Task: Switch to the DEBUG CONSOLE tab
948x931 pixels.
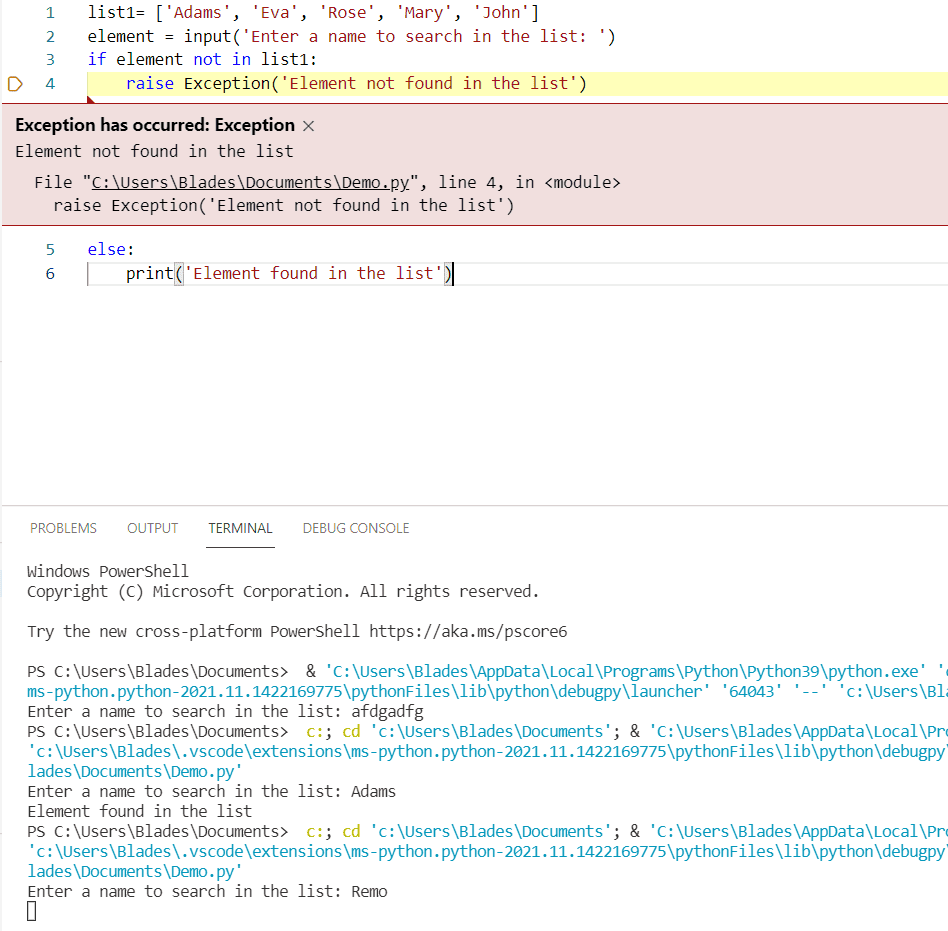Action: [x=355, y=528]
